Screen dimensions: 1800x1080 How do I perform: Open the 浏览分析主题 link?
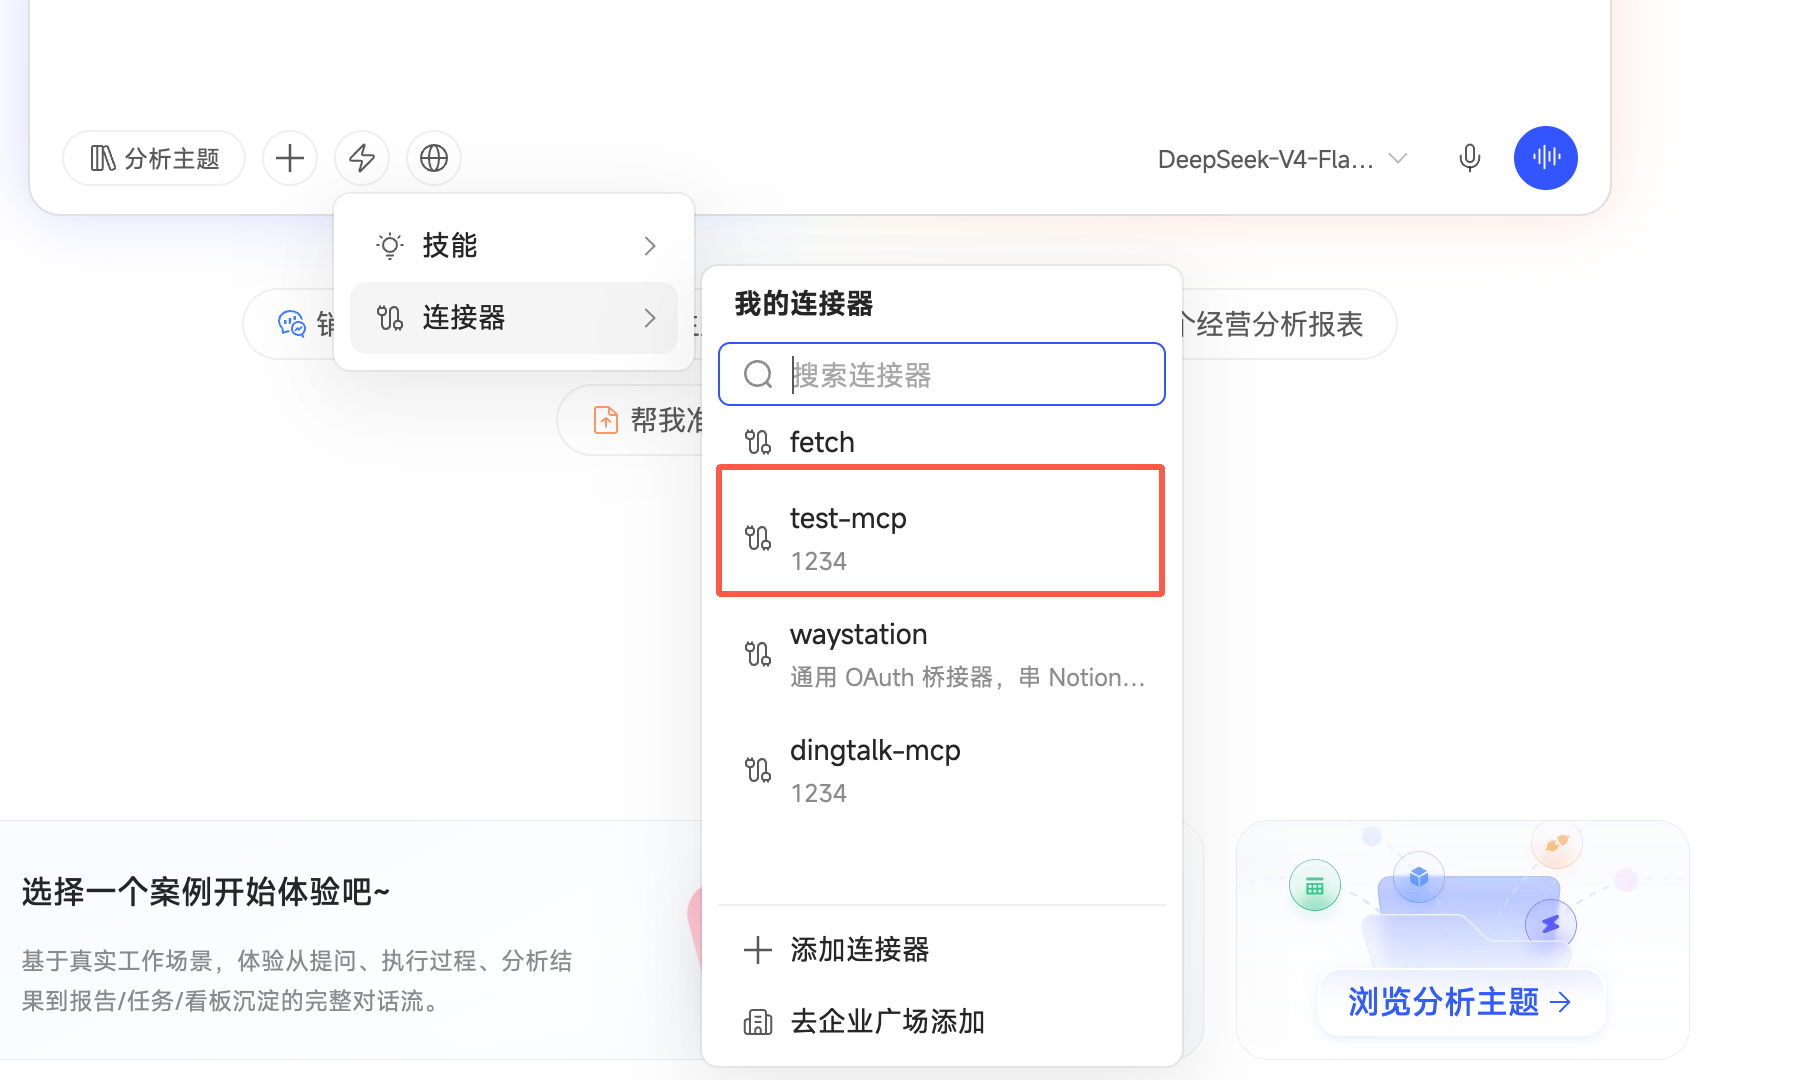tap(1460, 1001)
